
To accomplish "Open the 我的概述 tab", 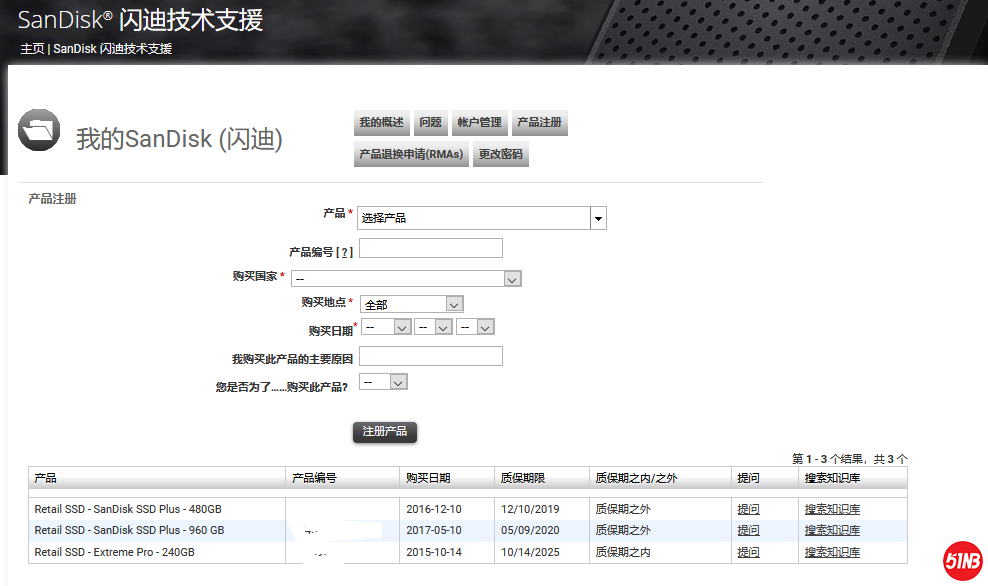I will [382, 122].
